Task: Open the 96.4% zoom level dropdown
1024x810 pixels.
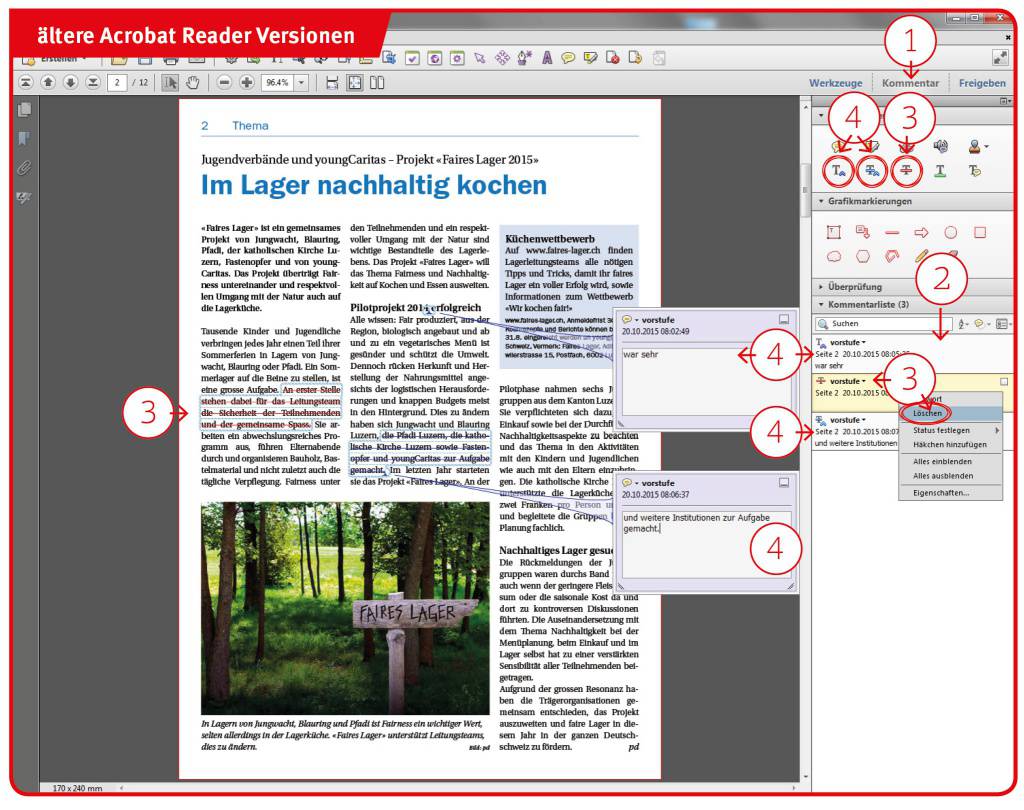Action: [302, 83]
